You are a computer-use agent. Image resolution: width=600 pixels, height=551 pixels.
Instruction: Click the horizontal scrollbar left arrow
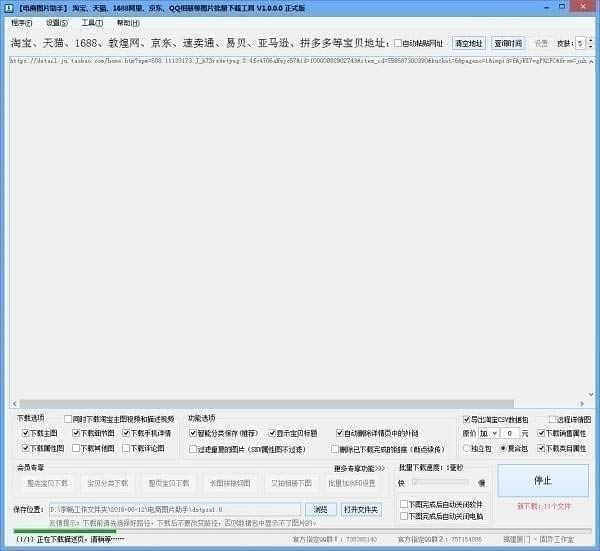coord(15,404)
